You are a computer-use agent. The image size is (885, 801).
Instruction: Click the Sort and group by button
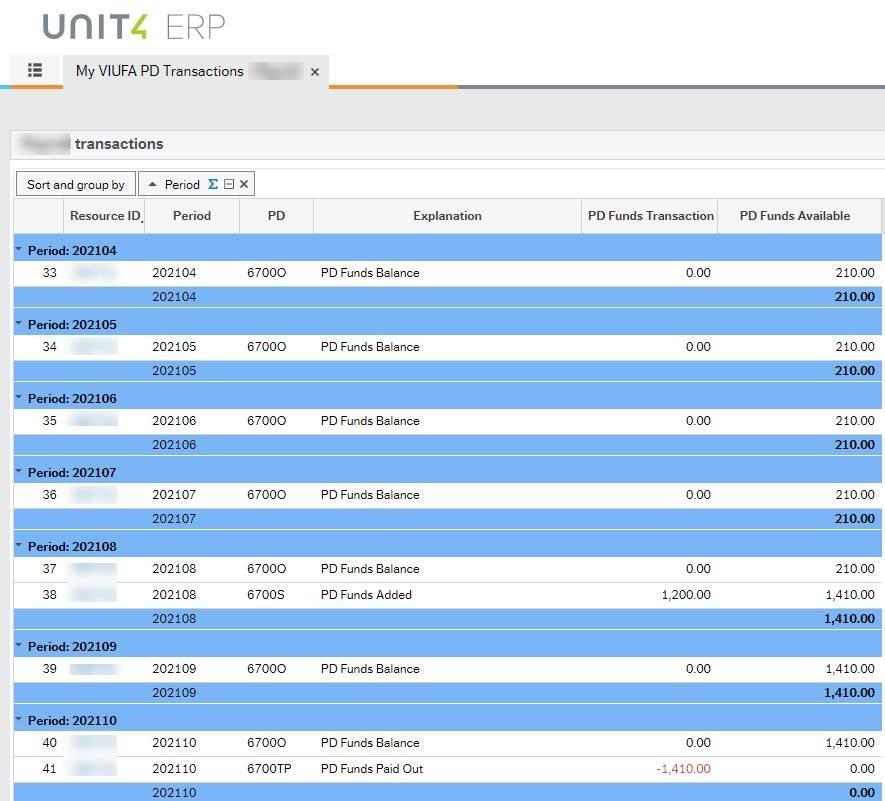[x=75, y=184]
